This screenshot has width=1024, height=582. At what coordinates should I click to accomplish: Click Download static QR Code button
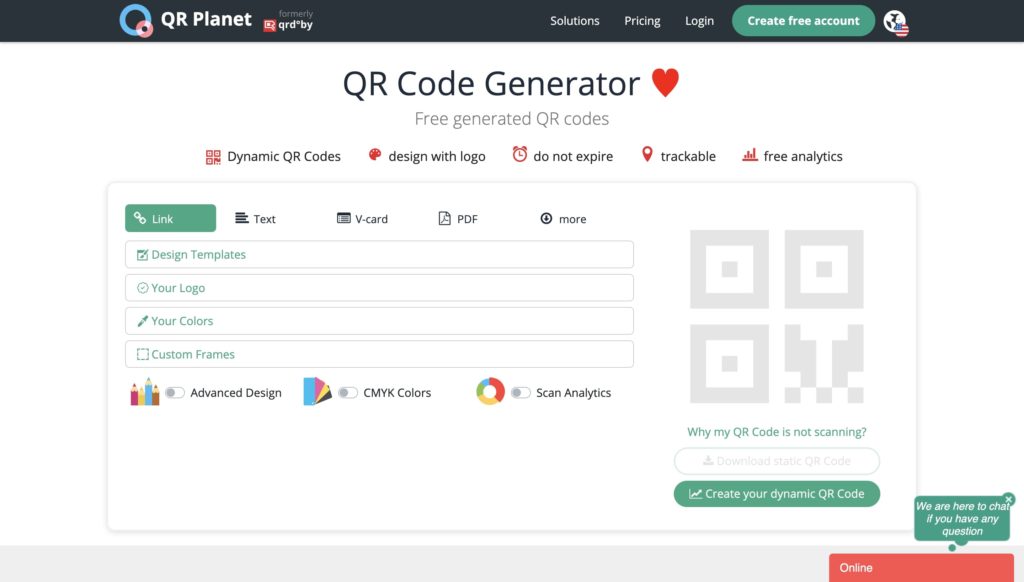coord(776,461)
